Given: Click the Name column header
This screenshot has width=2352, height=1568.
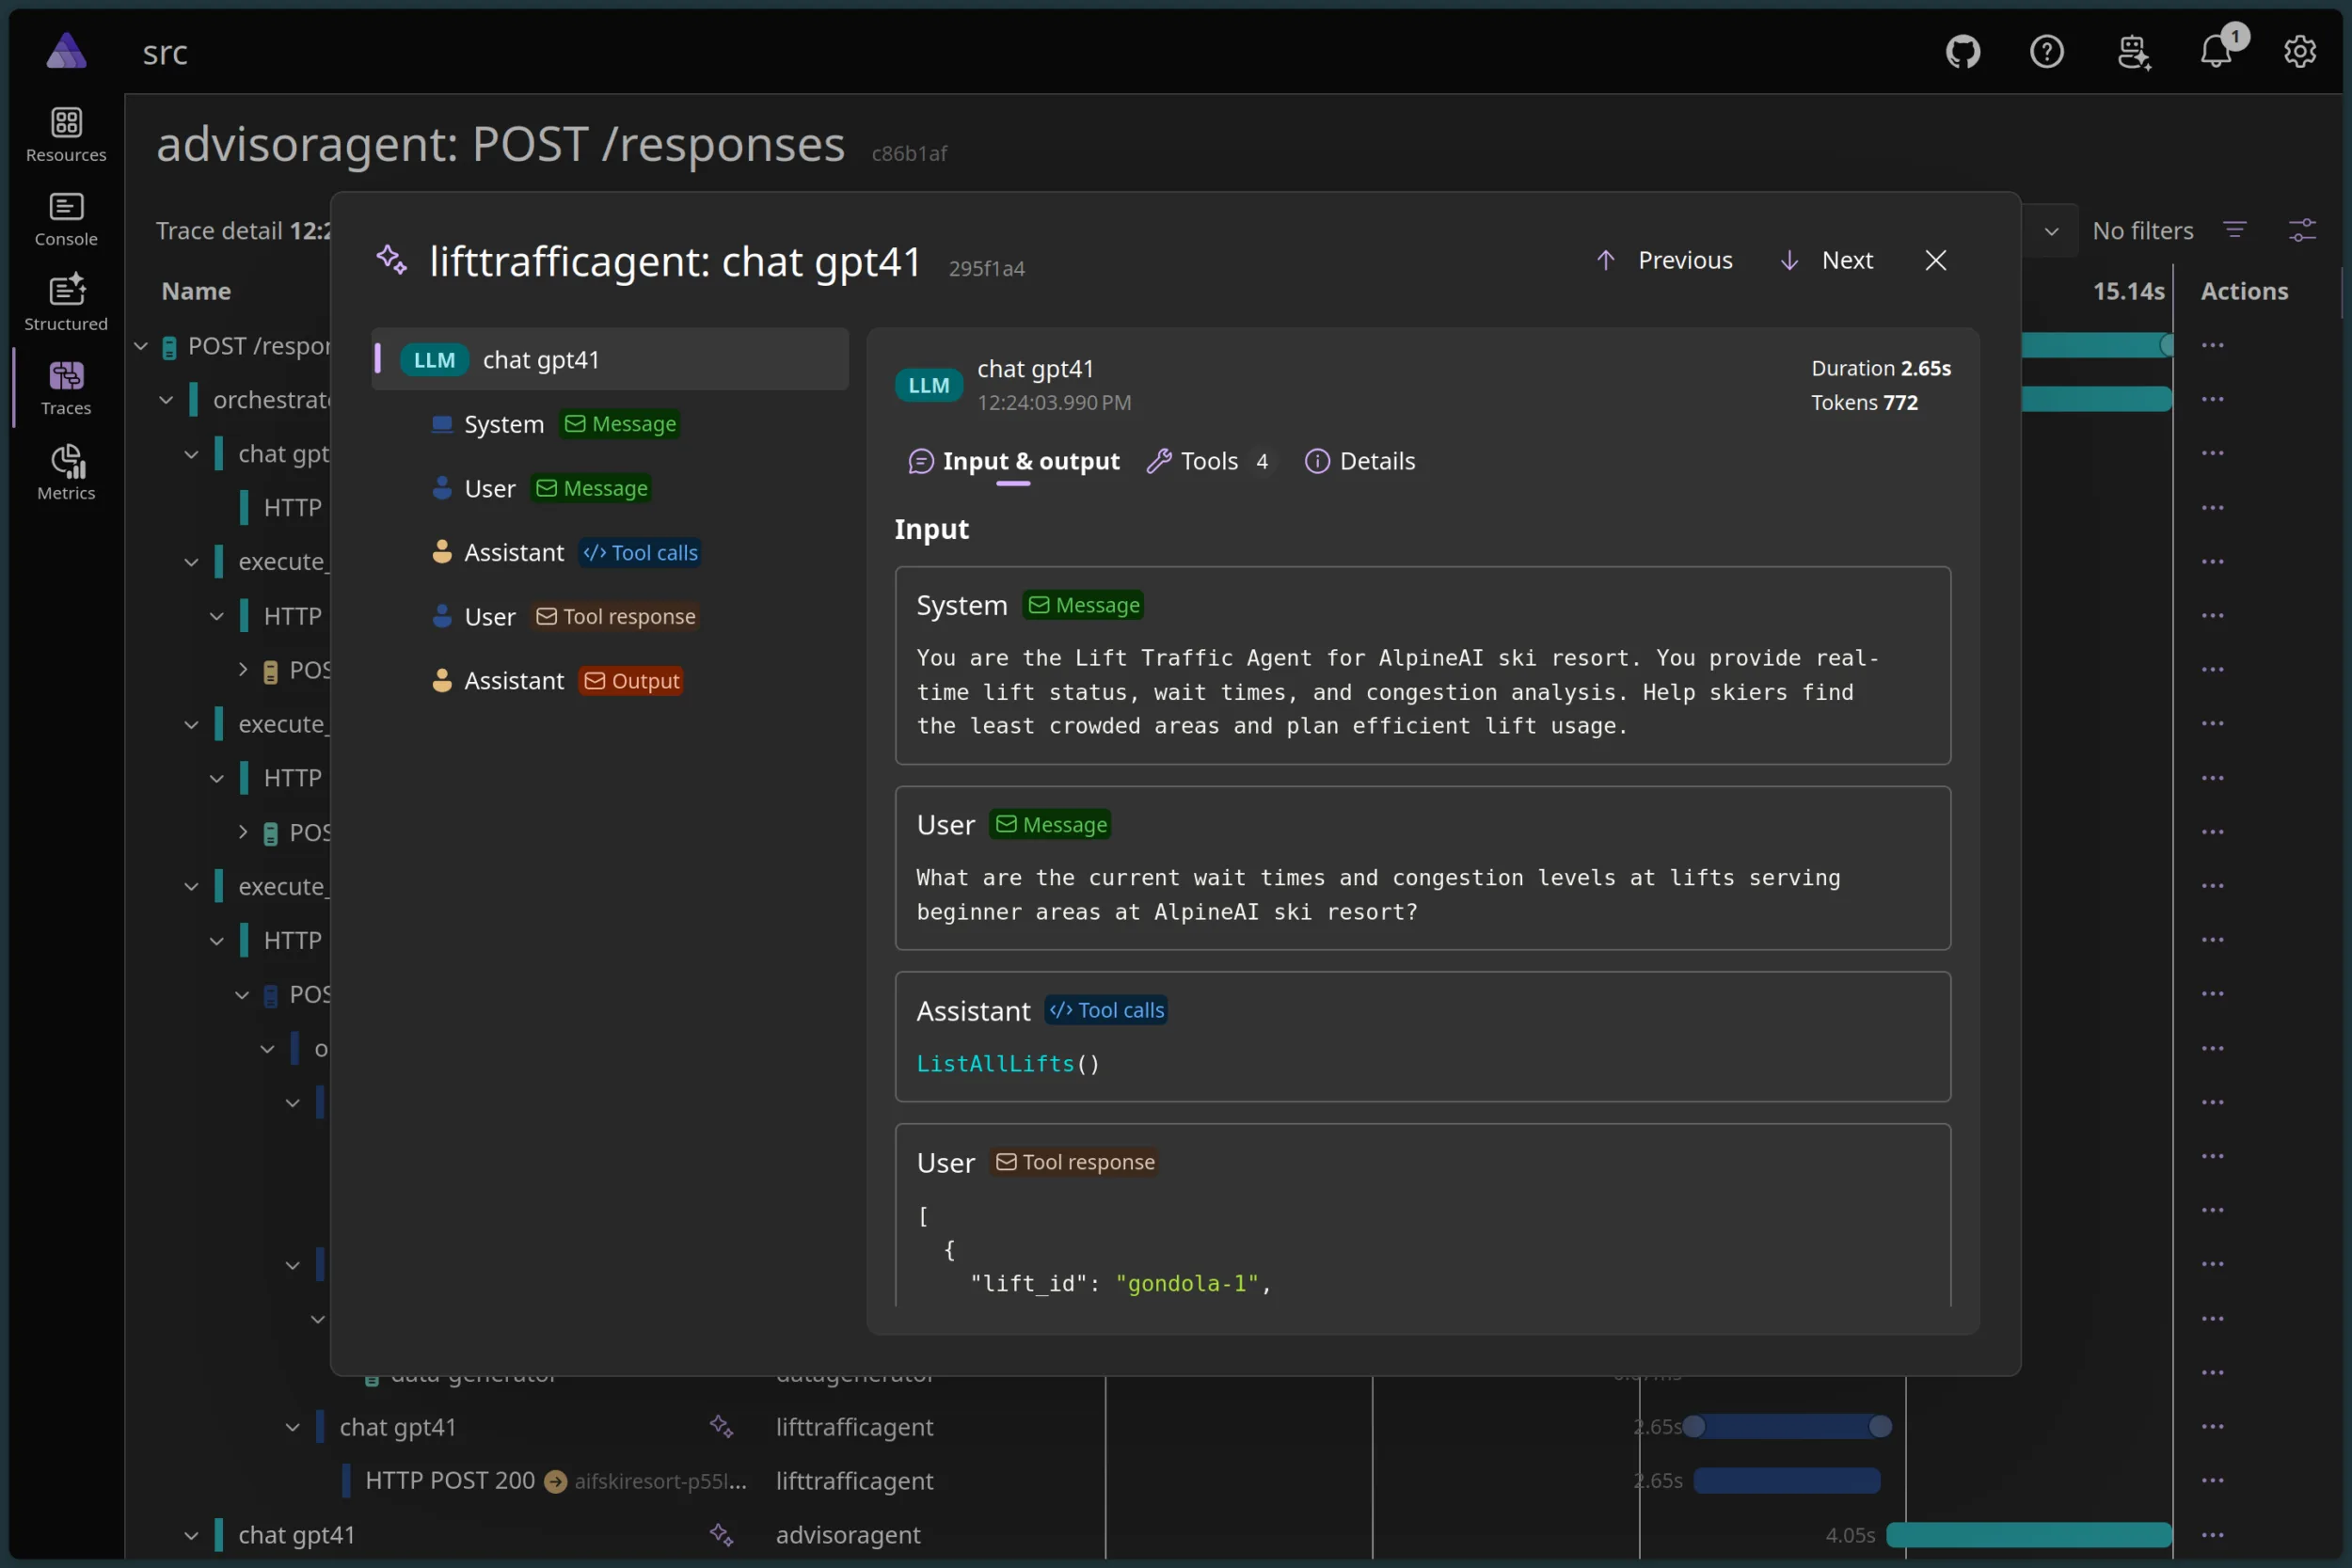Looking at the screenshot, I should [196, 291].
